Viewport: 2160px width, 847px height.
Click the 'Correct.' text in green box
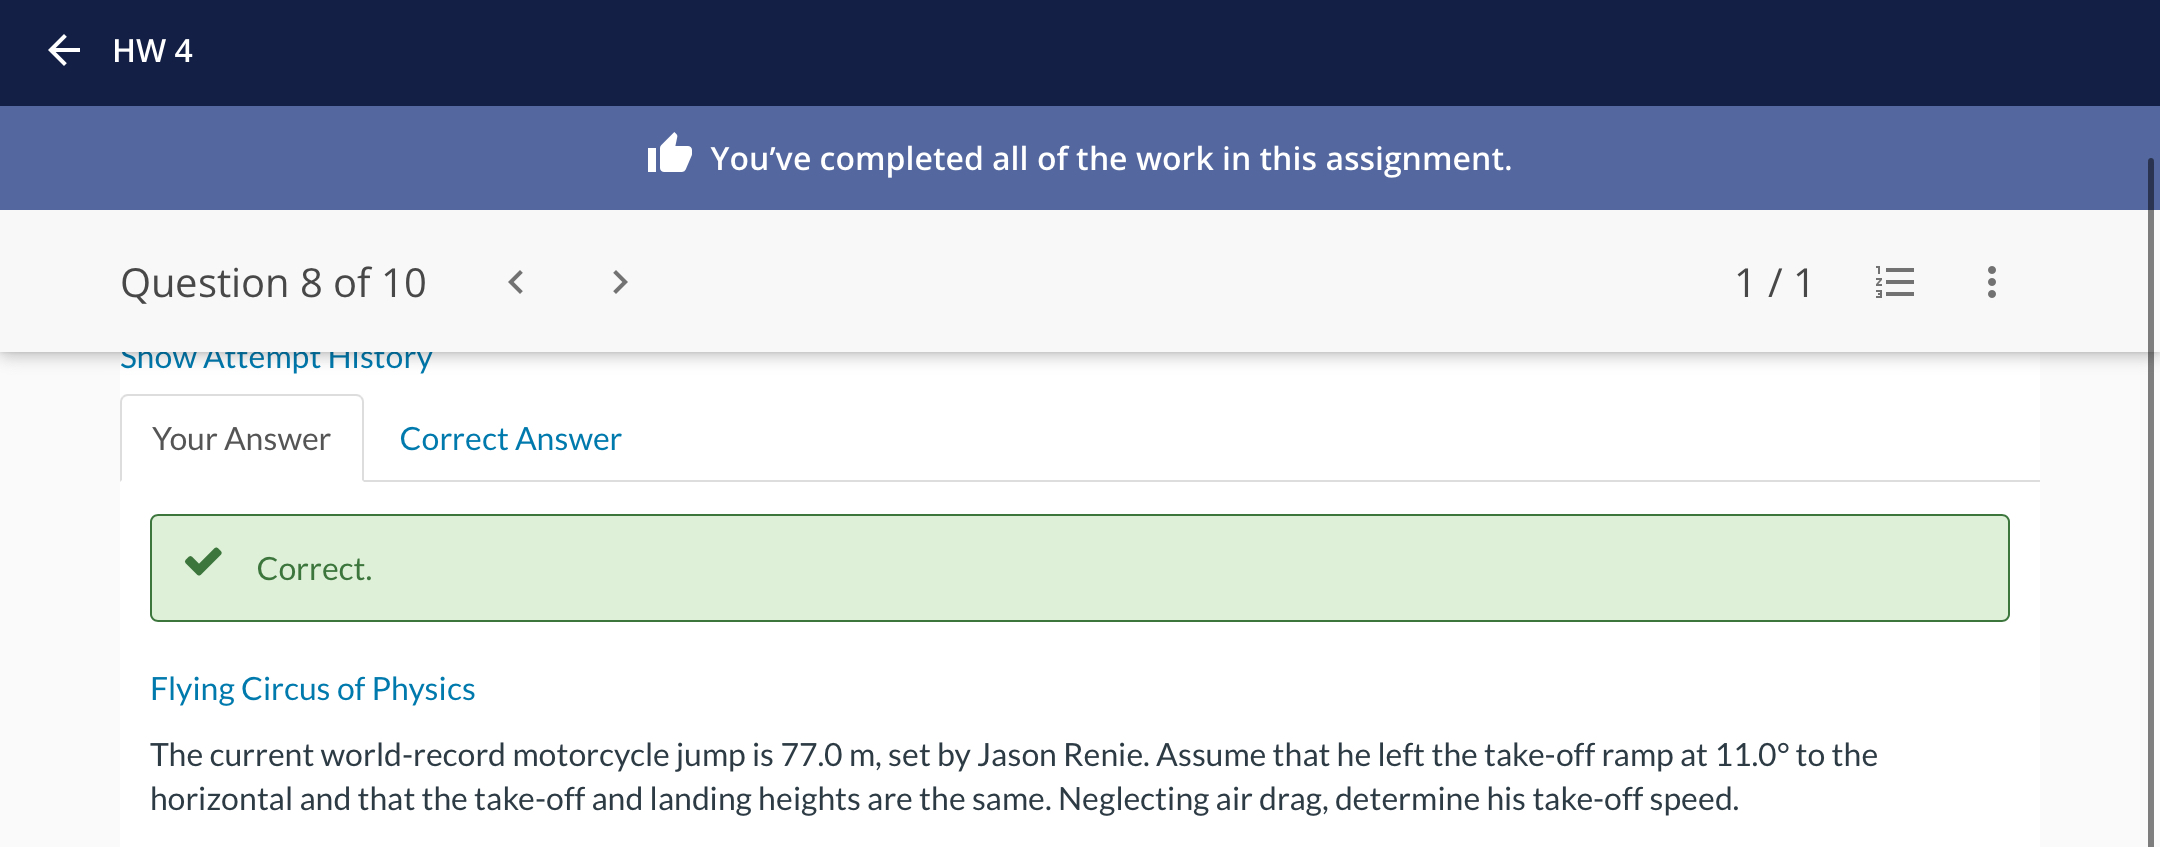tap(314, 569)
